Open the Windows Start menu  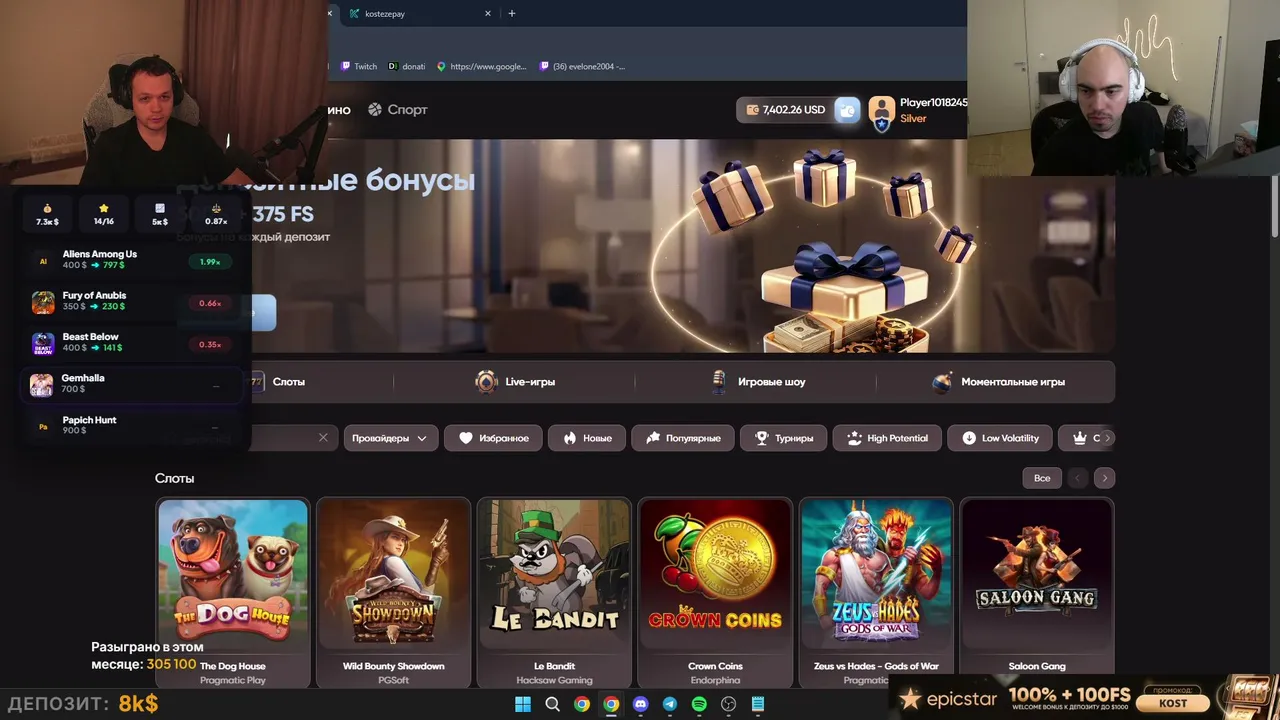click(523, 704)
